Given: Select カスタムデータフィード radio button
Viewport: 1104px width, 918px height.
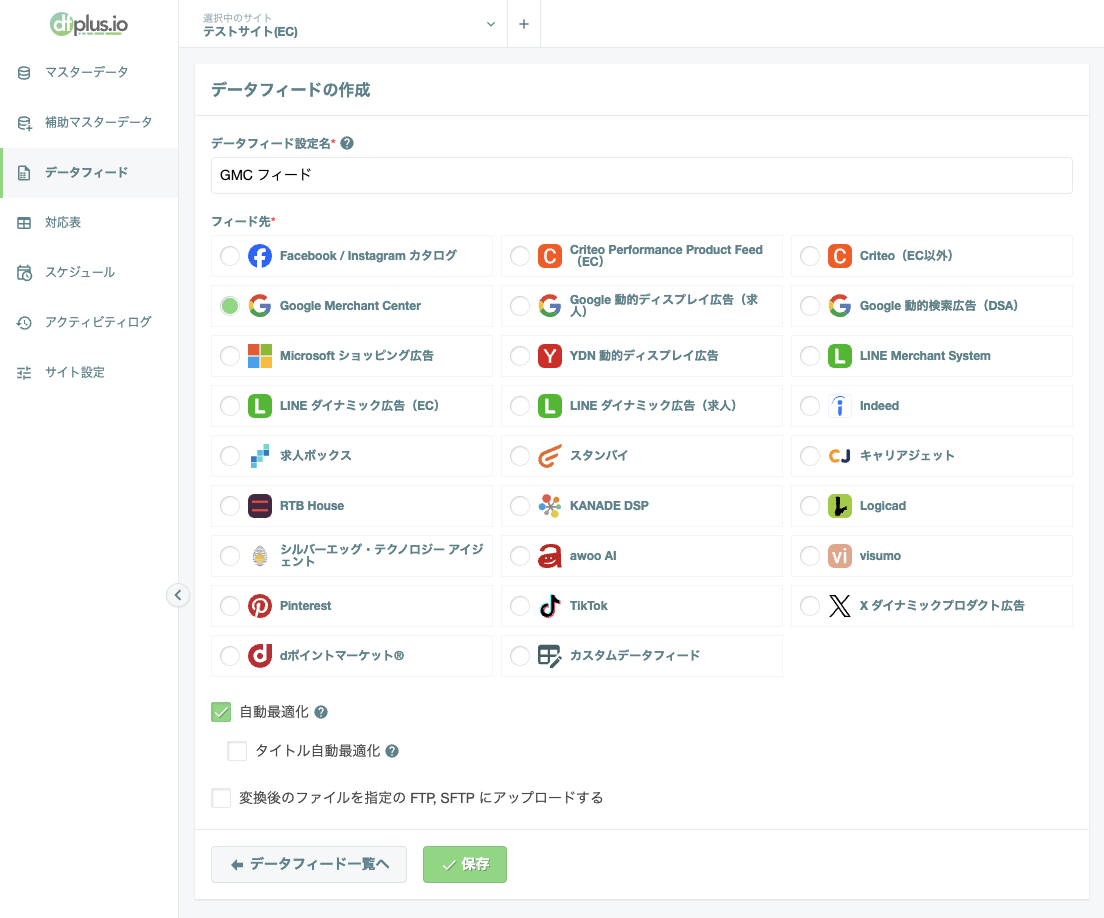Looking at the screenshot, I should point(520,655).
